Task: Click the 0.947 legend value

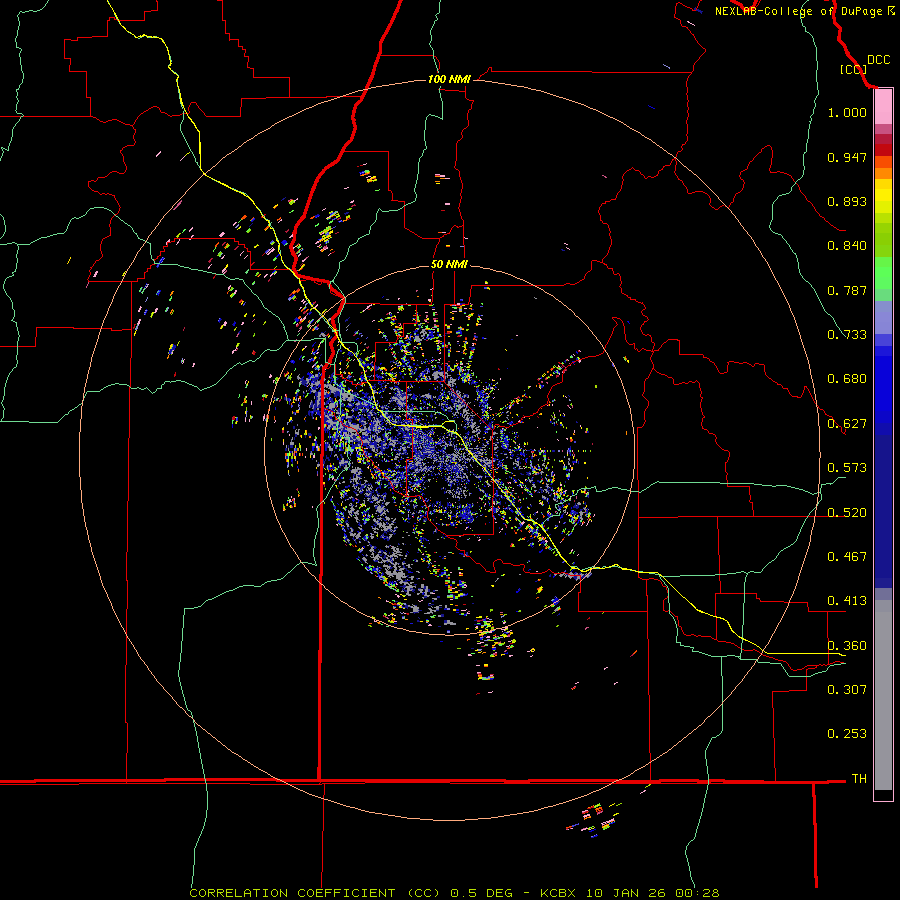Action: pyautogui.click(x=847, y=157)
